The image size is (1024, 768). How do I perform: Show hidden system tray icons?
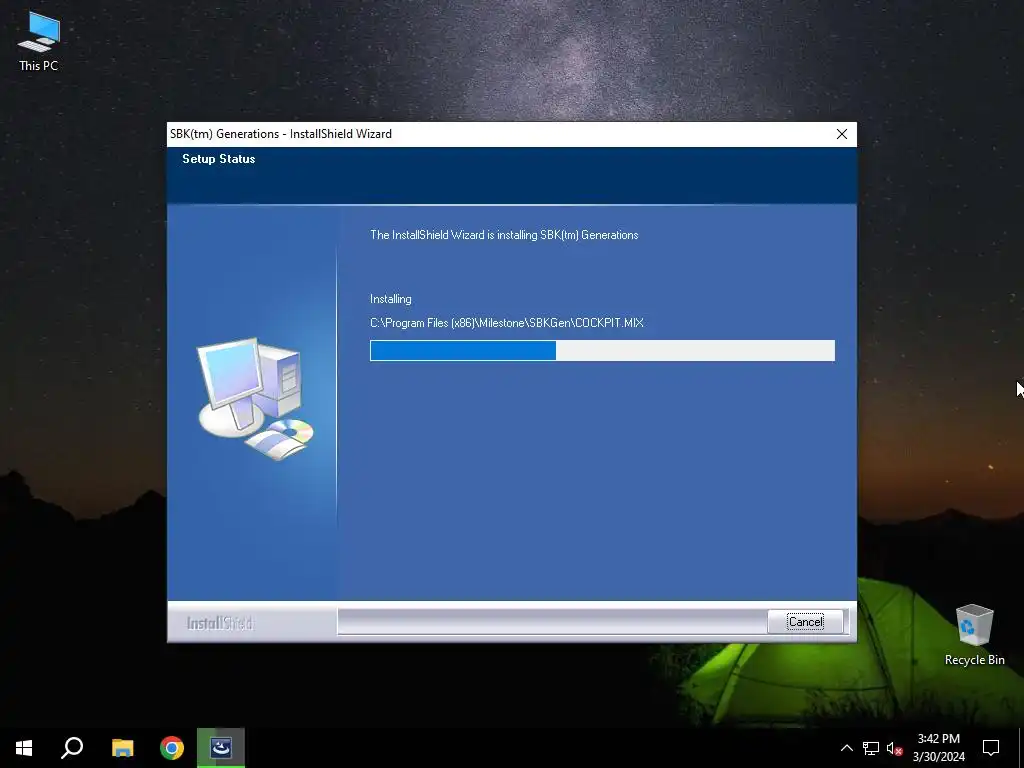[846, 748]
